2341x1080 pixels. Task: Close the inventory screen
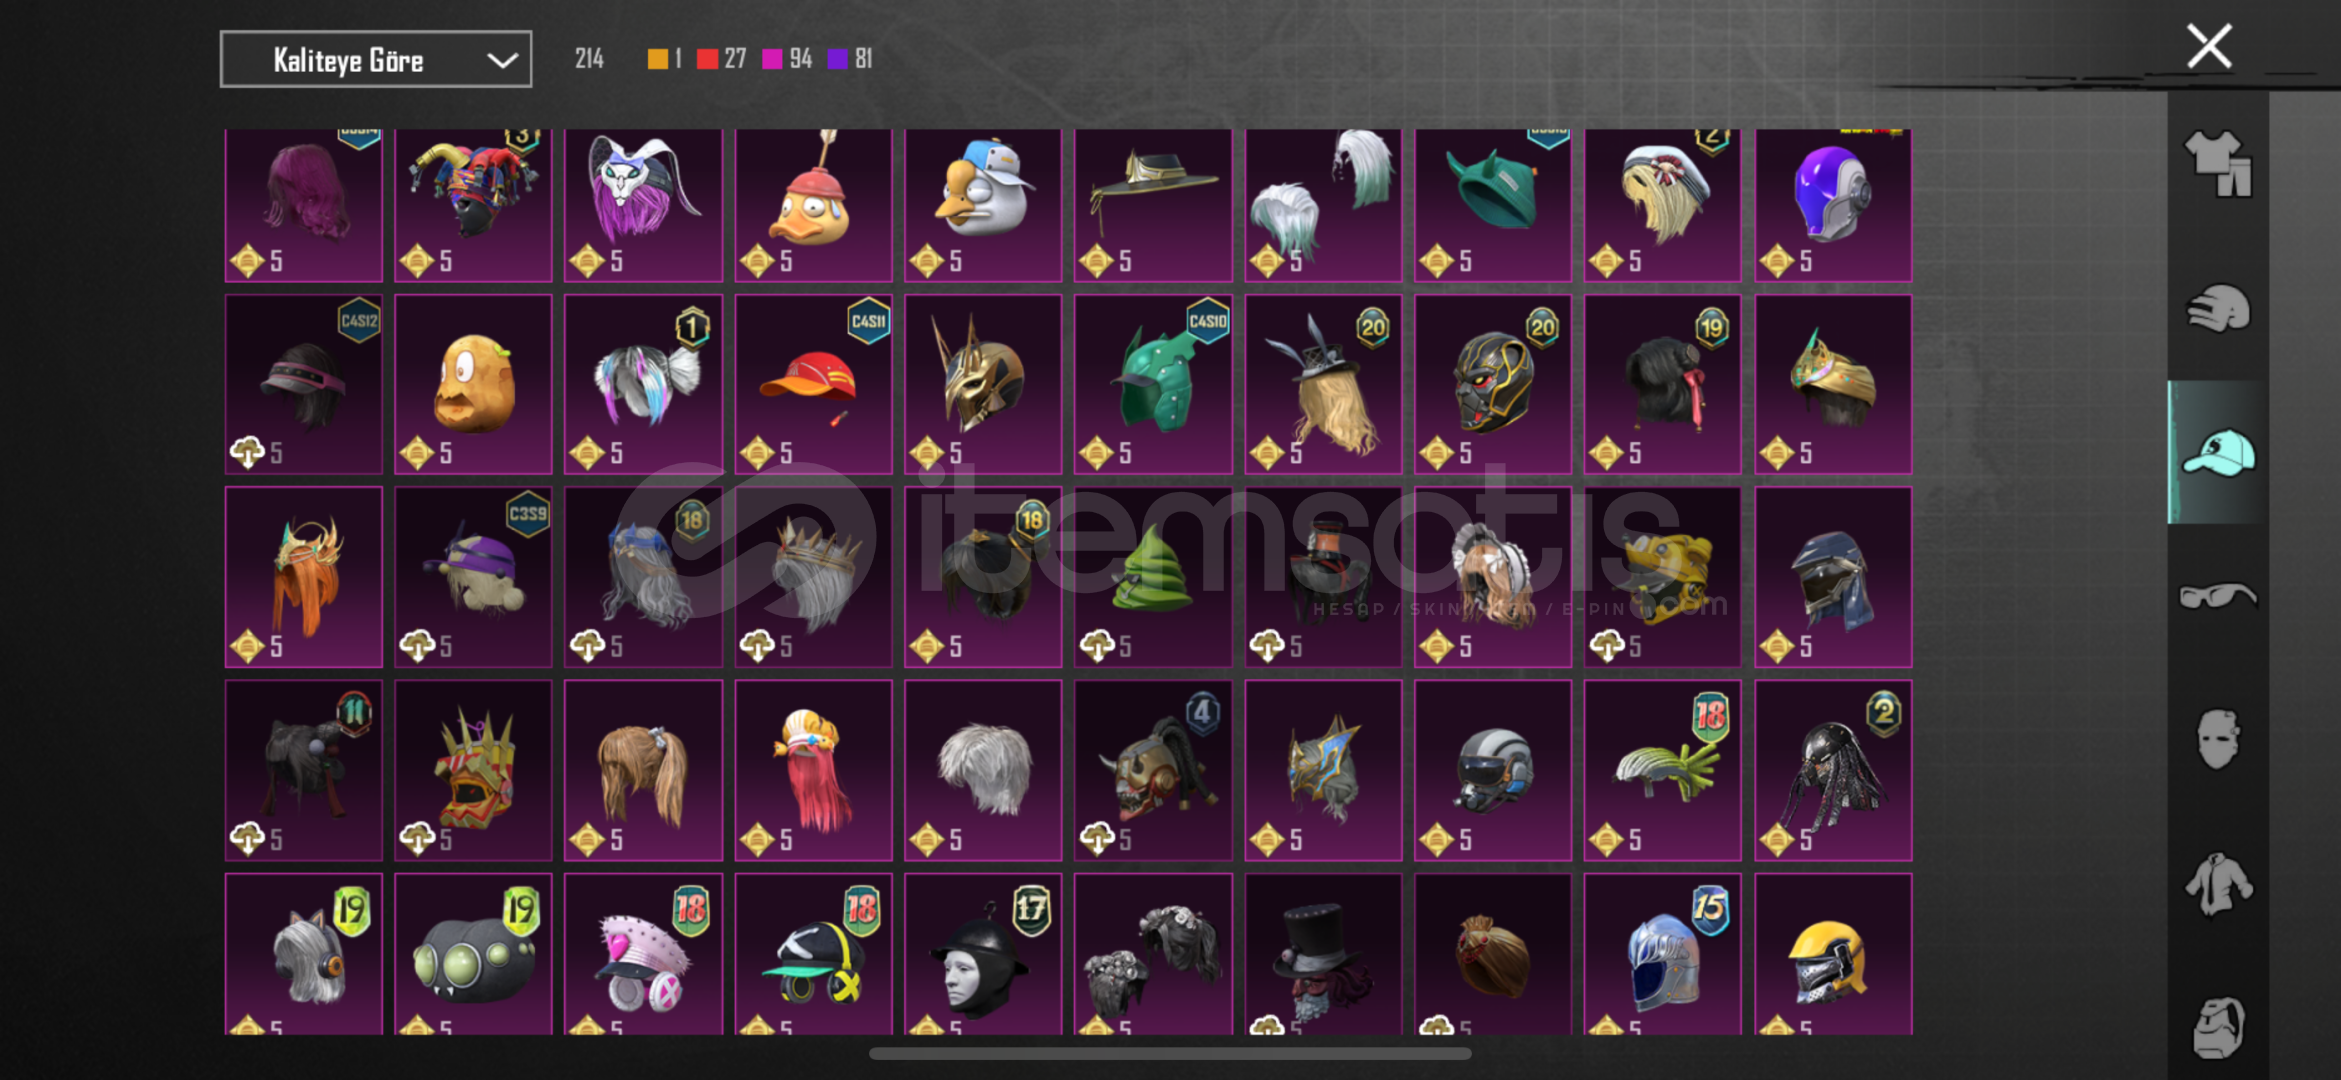tap(2209, 46)
